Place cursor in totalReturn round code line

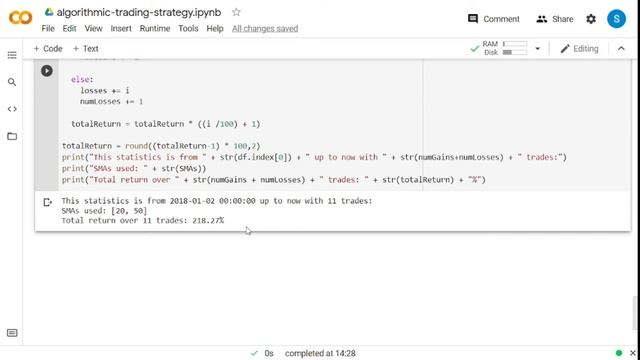click(x=161, y=146)
